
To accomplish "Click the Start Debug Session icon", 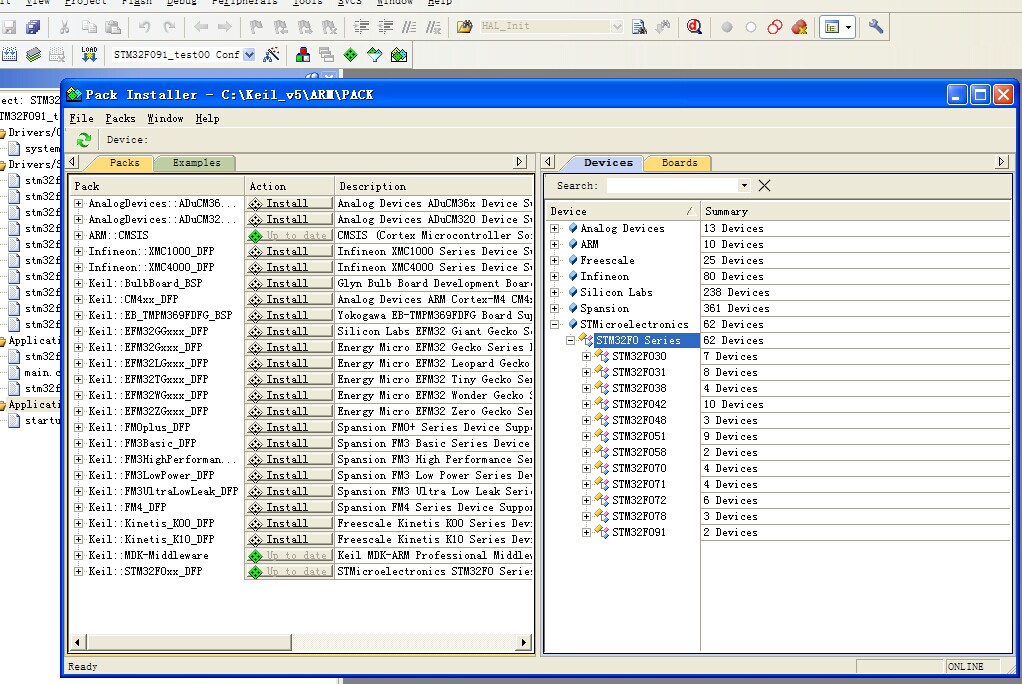I will click(x=694, y=27).
